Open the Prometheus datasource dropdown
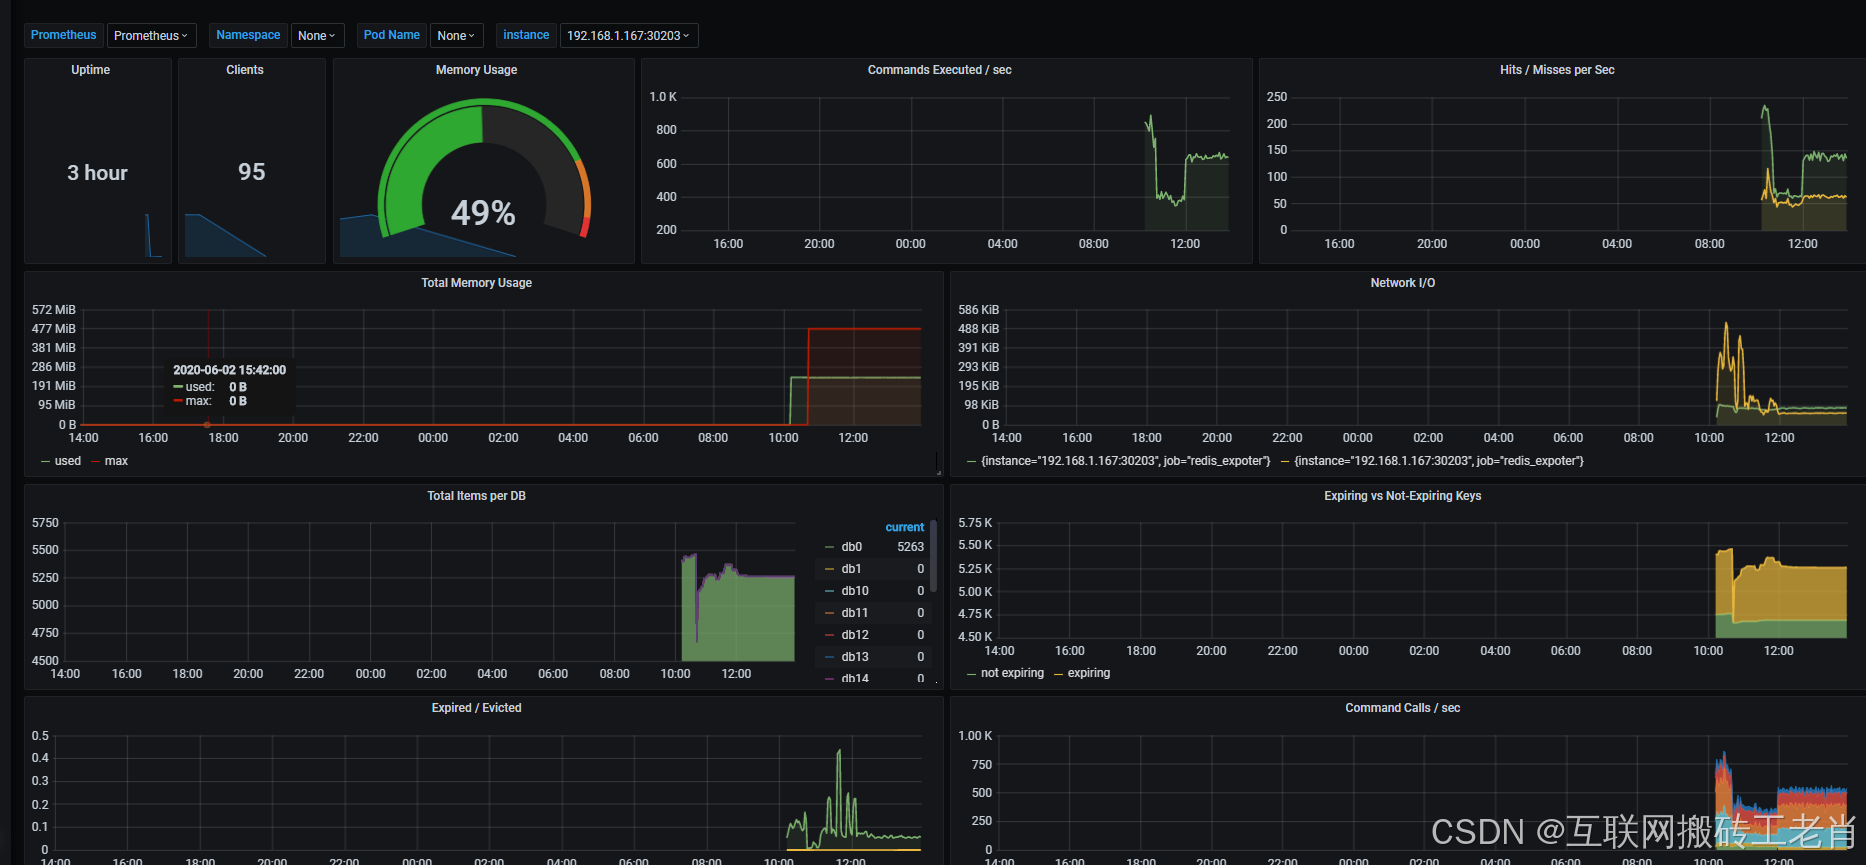This screenshot has height=865, width=1866. pos(151,36)
